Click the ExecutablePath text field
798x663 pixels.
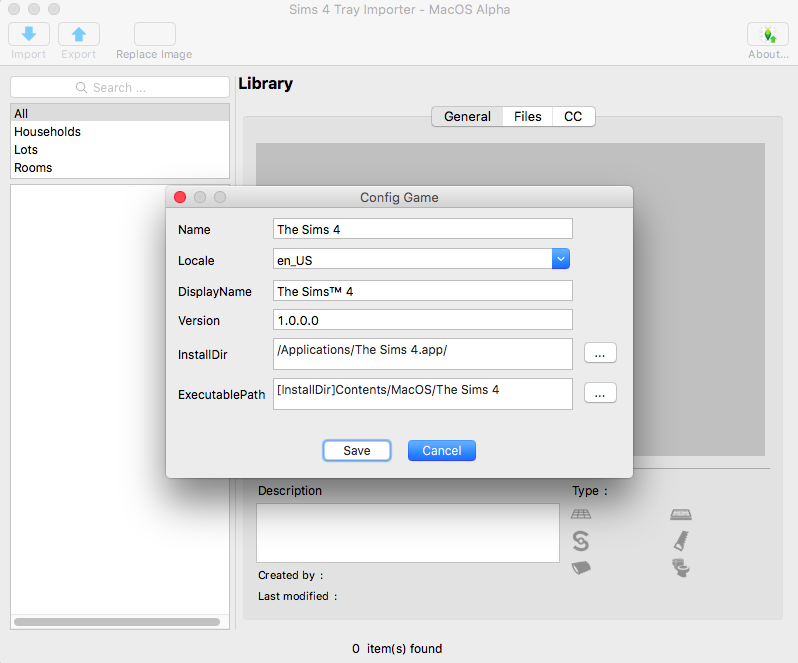click(423, 394)
